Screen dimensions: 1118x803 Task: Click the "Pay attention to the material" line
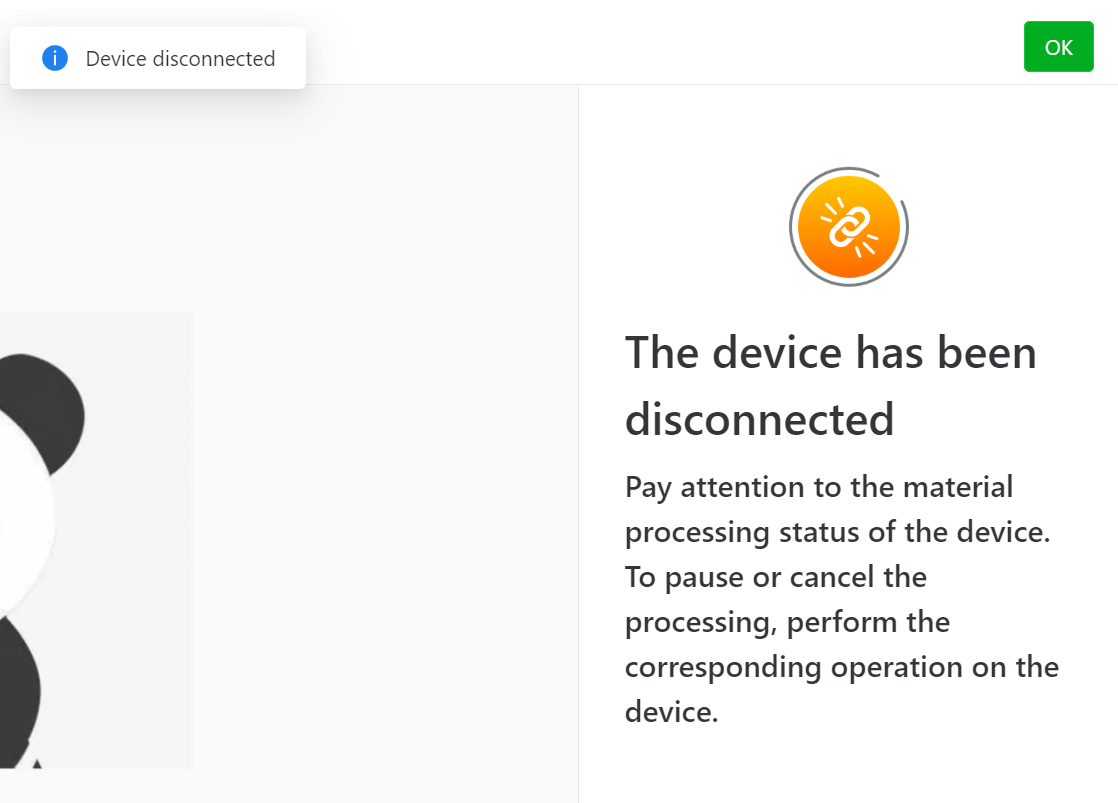(819, 488)
